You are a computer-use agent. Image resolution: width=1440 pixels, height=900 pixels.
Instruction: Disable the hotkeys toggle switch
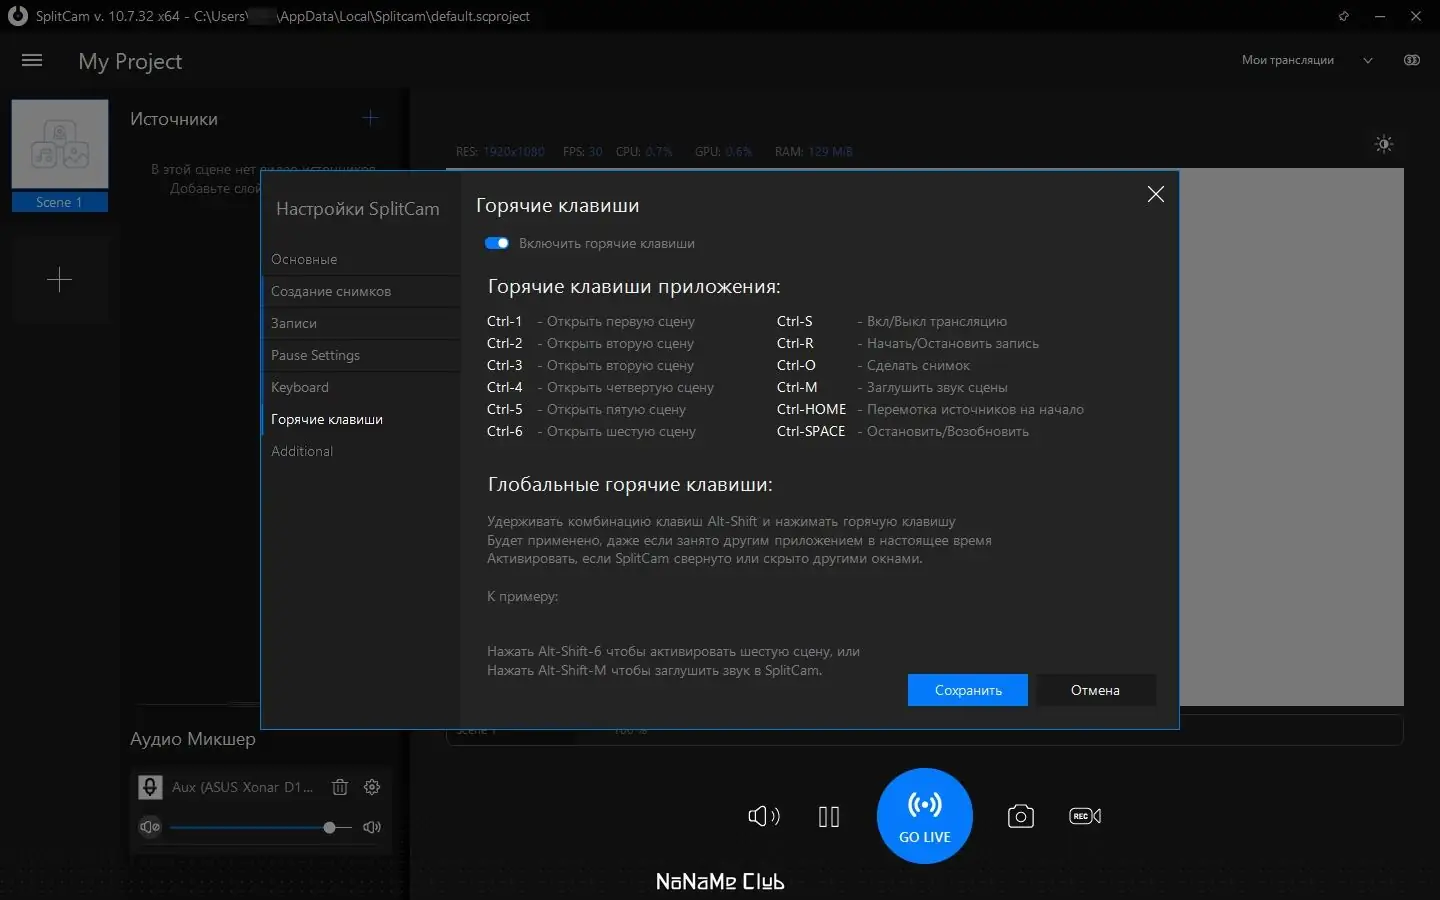497,243
